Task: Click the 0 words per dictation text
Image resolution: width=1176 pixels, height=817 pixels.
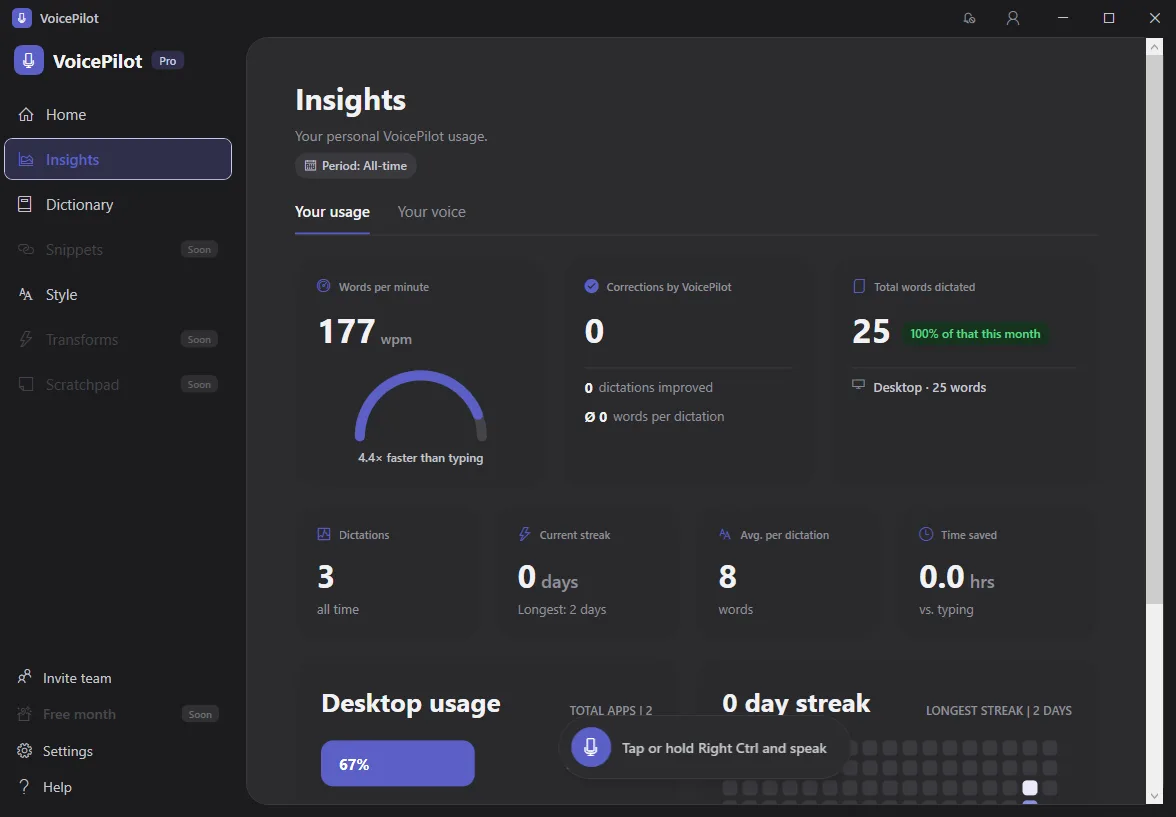Action: [x=655, y=416]
